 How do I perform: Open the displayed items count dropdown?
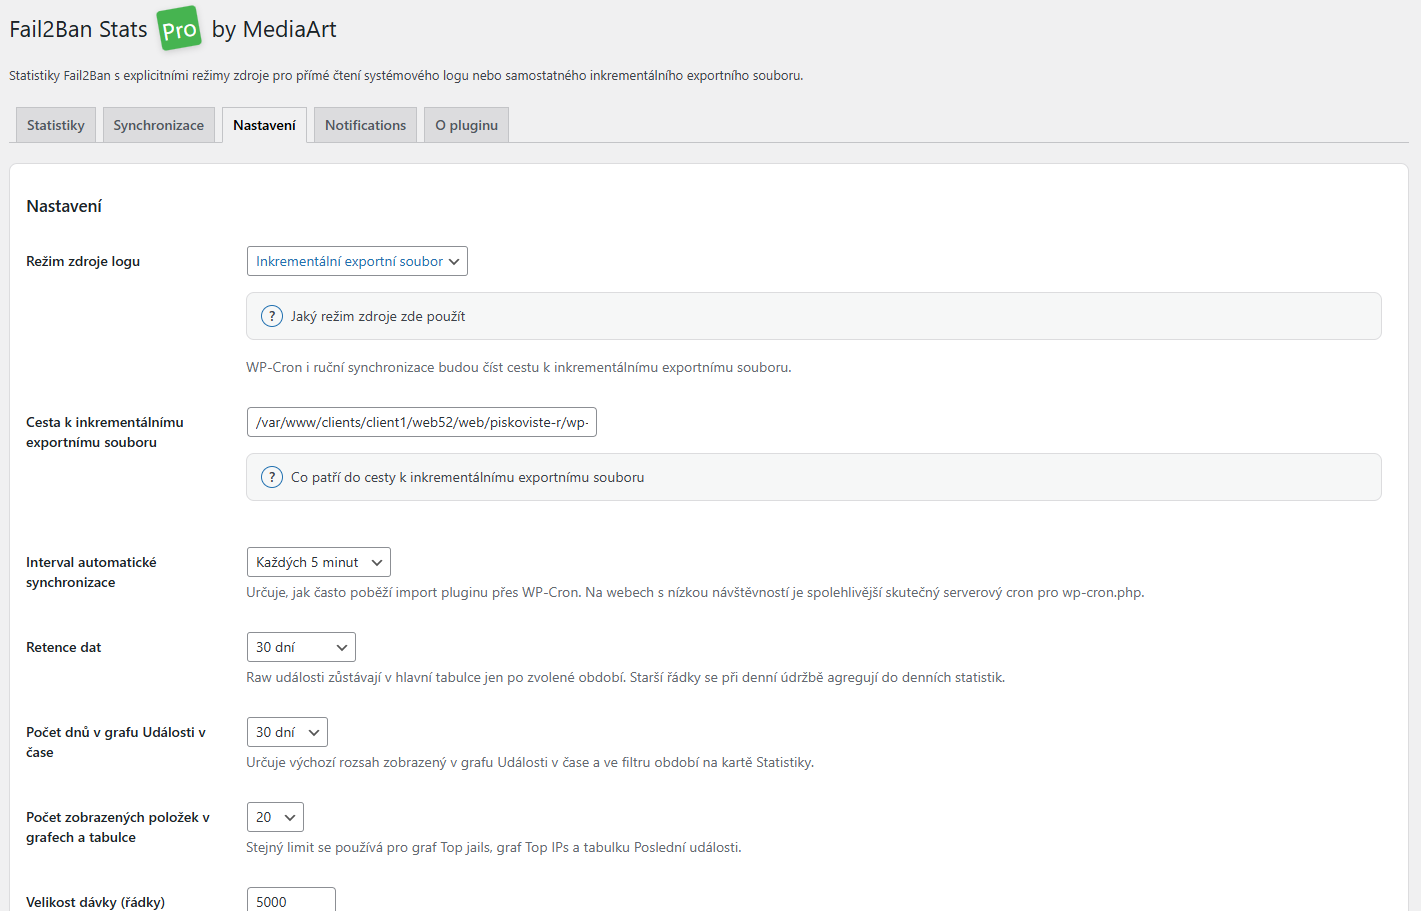[275, 817]
